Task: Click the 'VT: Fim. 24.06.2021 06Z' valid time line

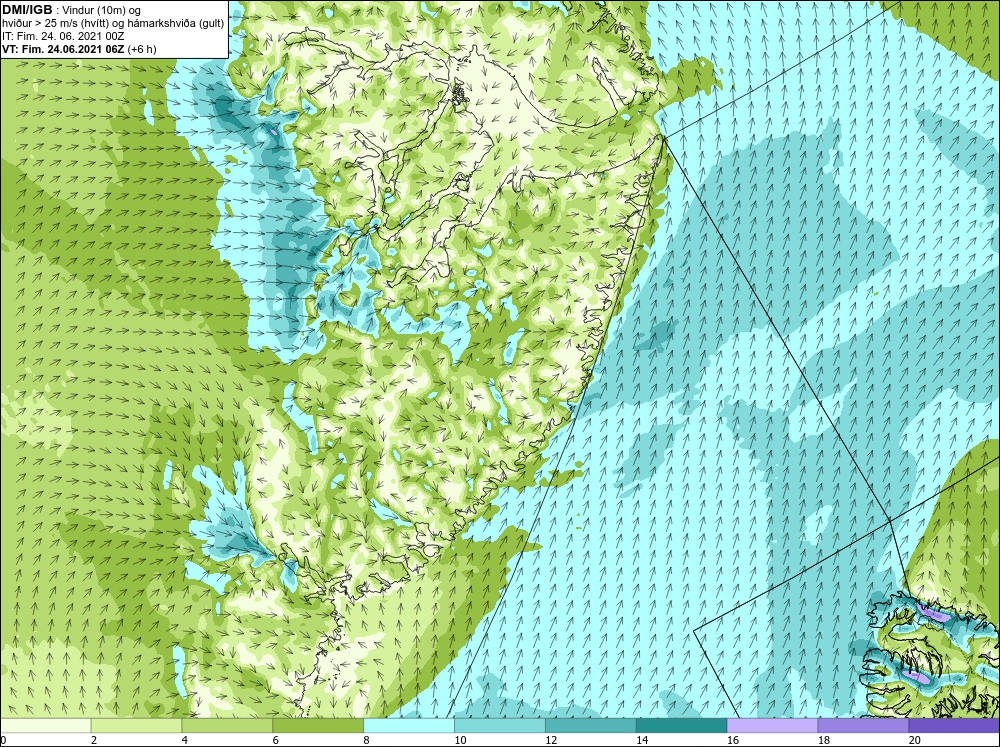Action: point(79,49)
